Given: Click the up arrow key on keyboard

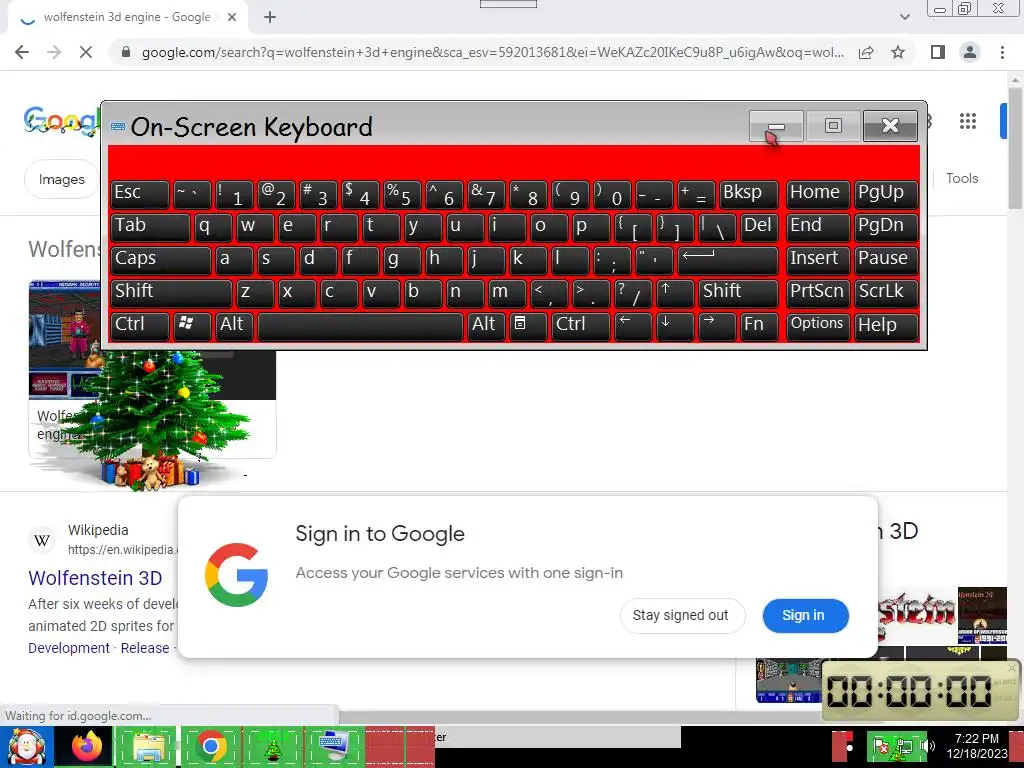Looking at the screenshot, I should [675, 292].
